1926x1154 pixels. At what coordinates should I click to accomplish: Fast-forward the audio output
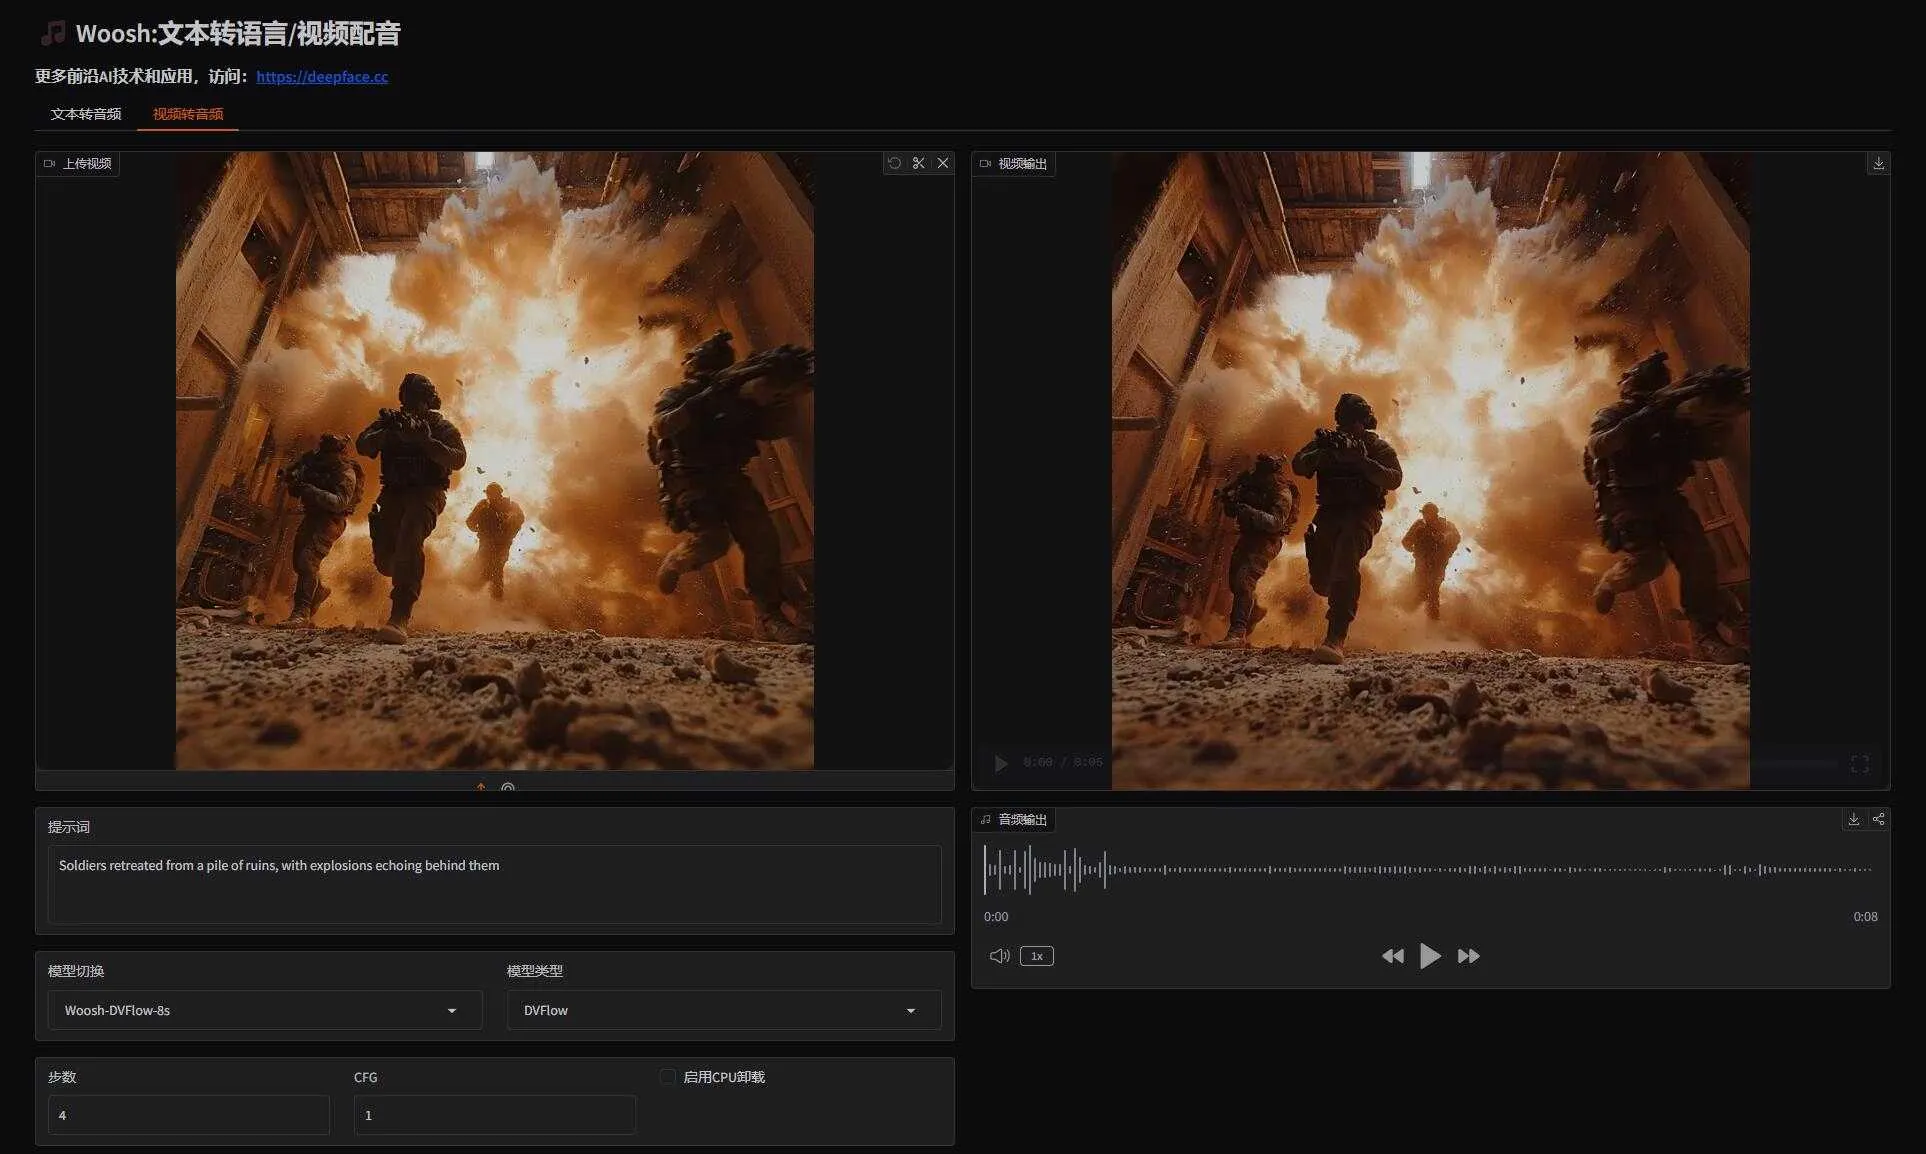click(x=1468, y=956)
